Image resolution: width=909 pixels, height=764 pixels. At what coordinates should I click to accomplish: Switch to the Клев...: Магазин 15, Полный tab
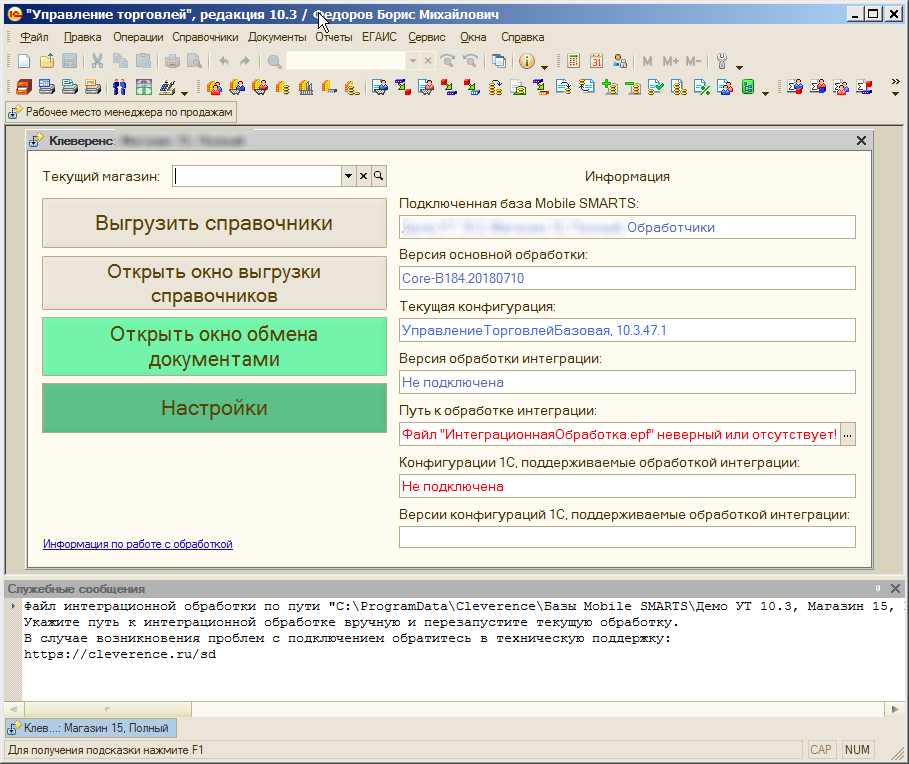coord(91,728)
